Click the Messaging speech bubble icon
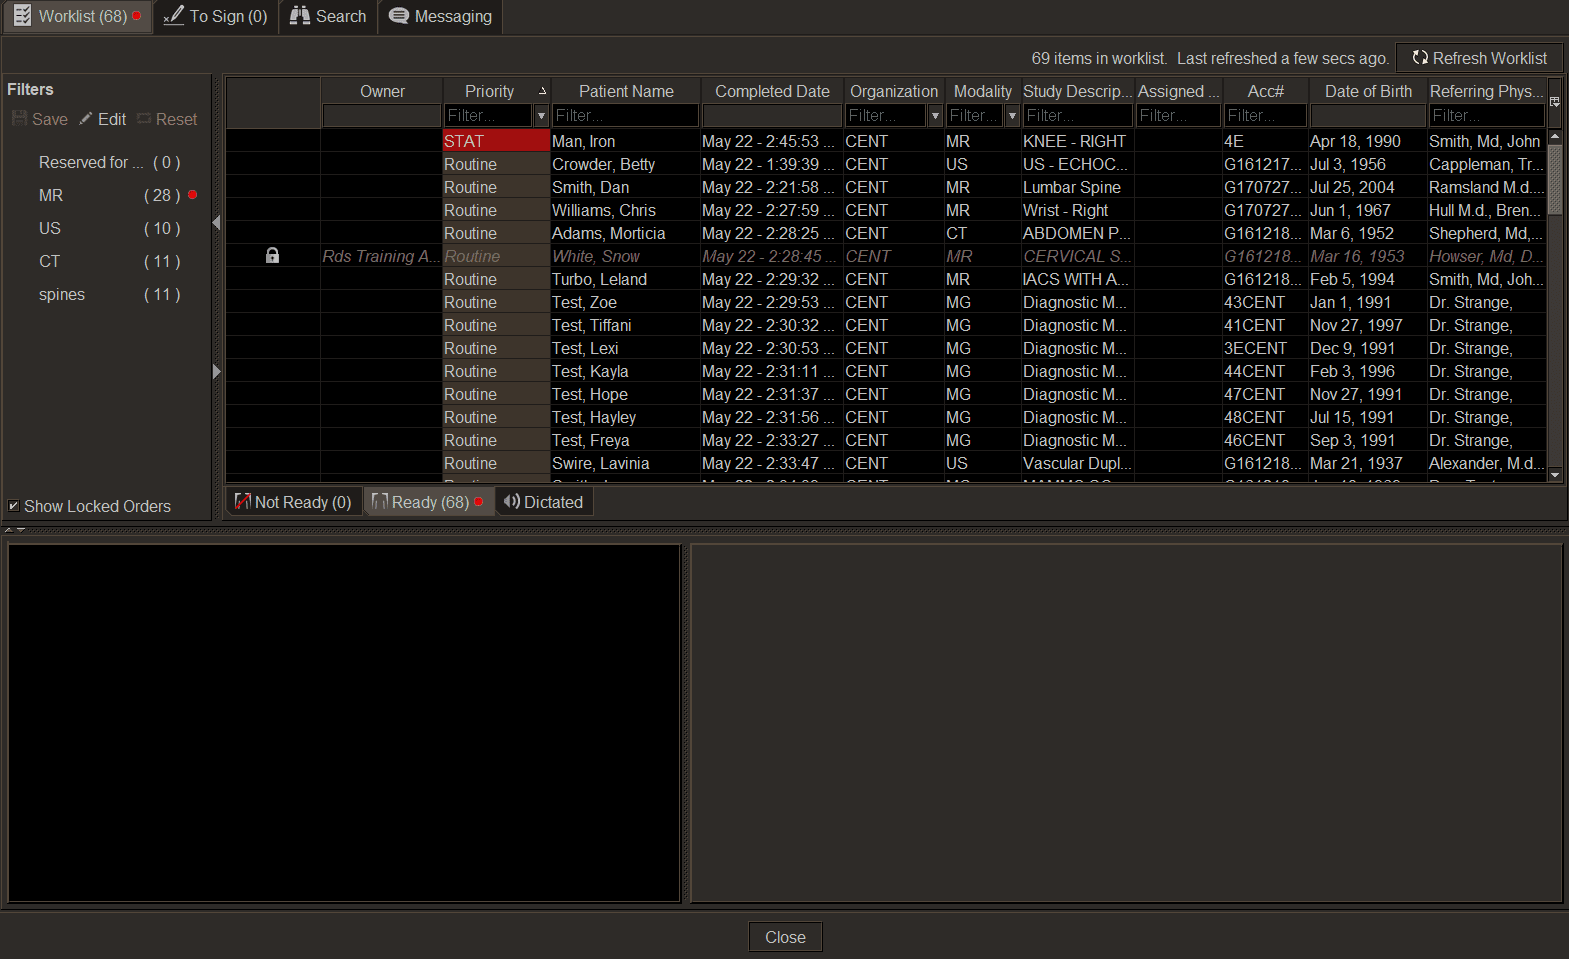Viewport: 1569px width, 959px height. click(x=399, y=15)
